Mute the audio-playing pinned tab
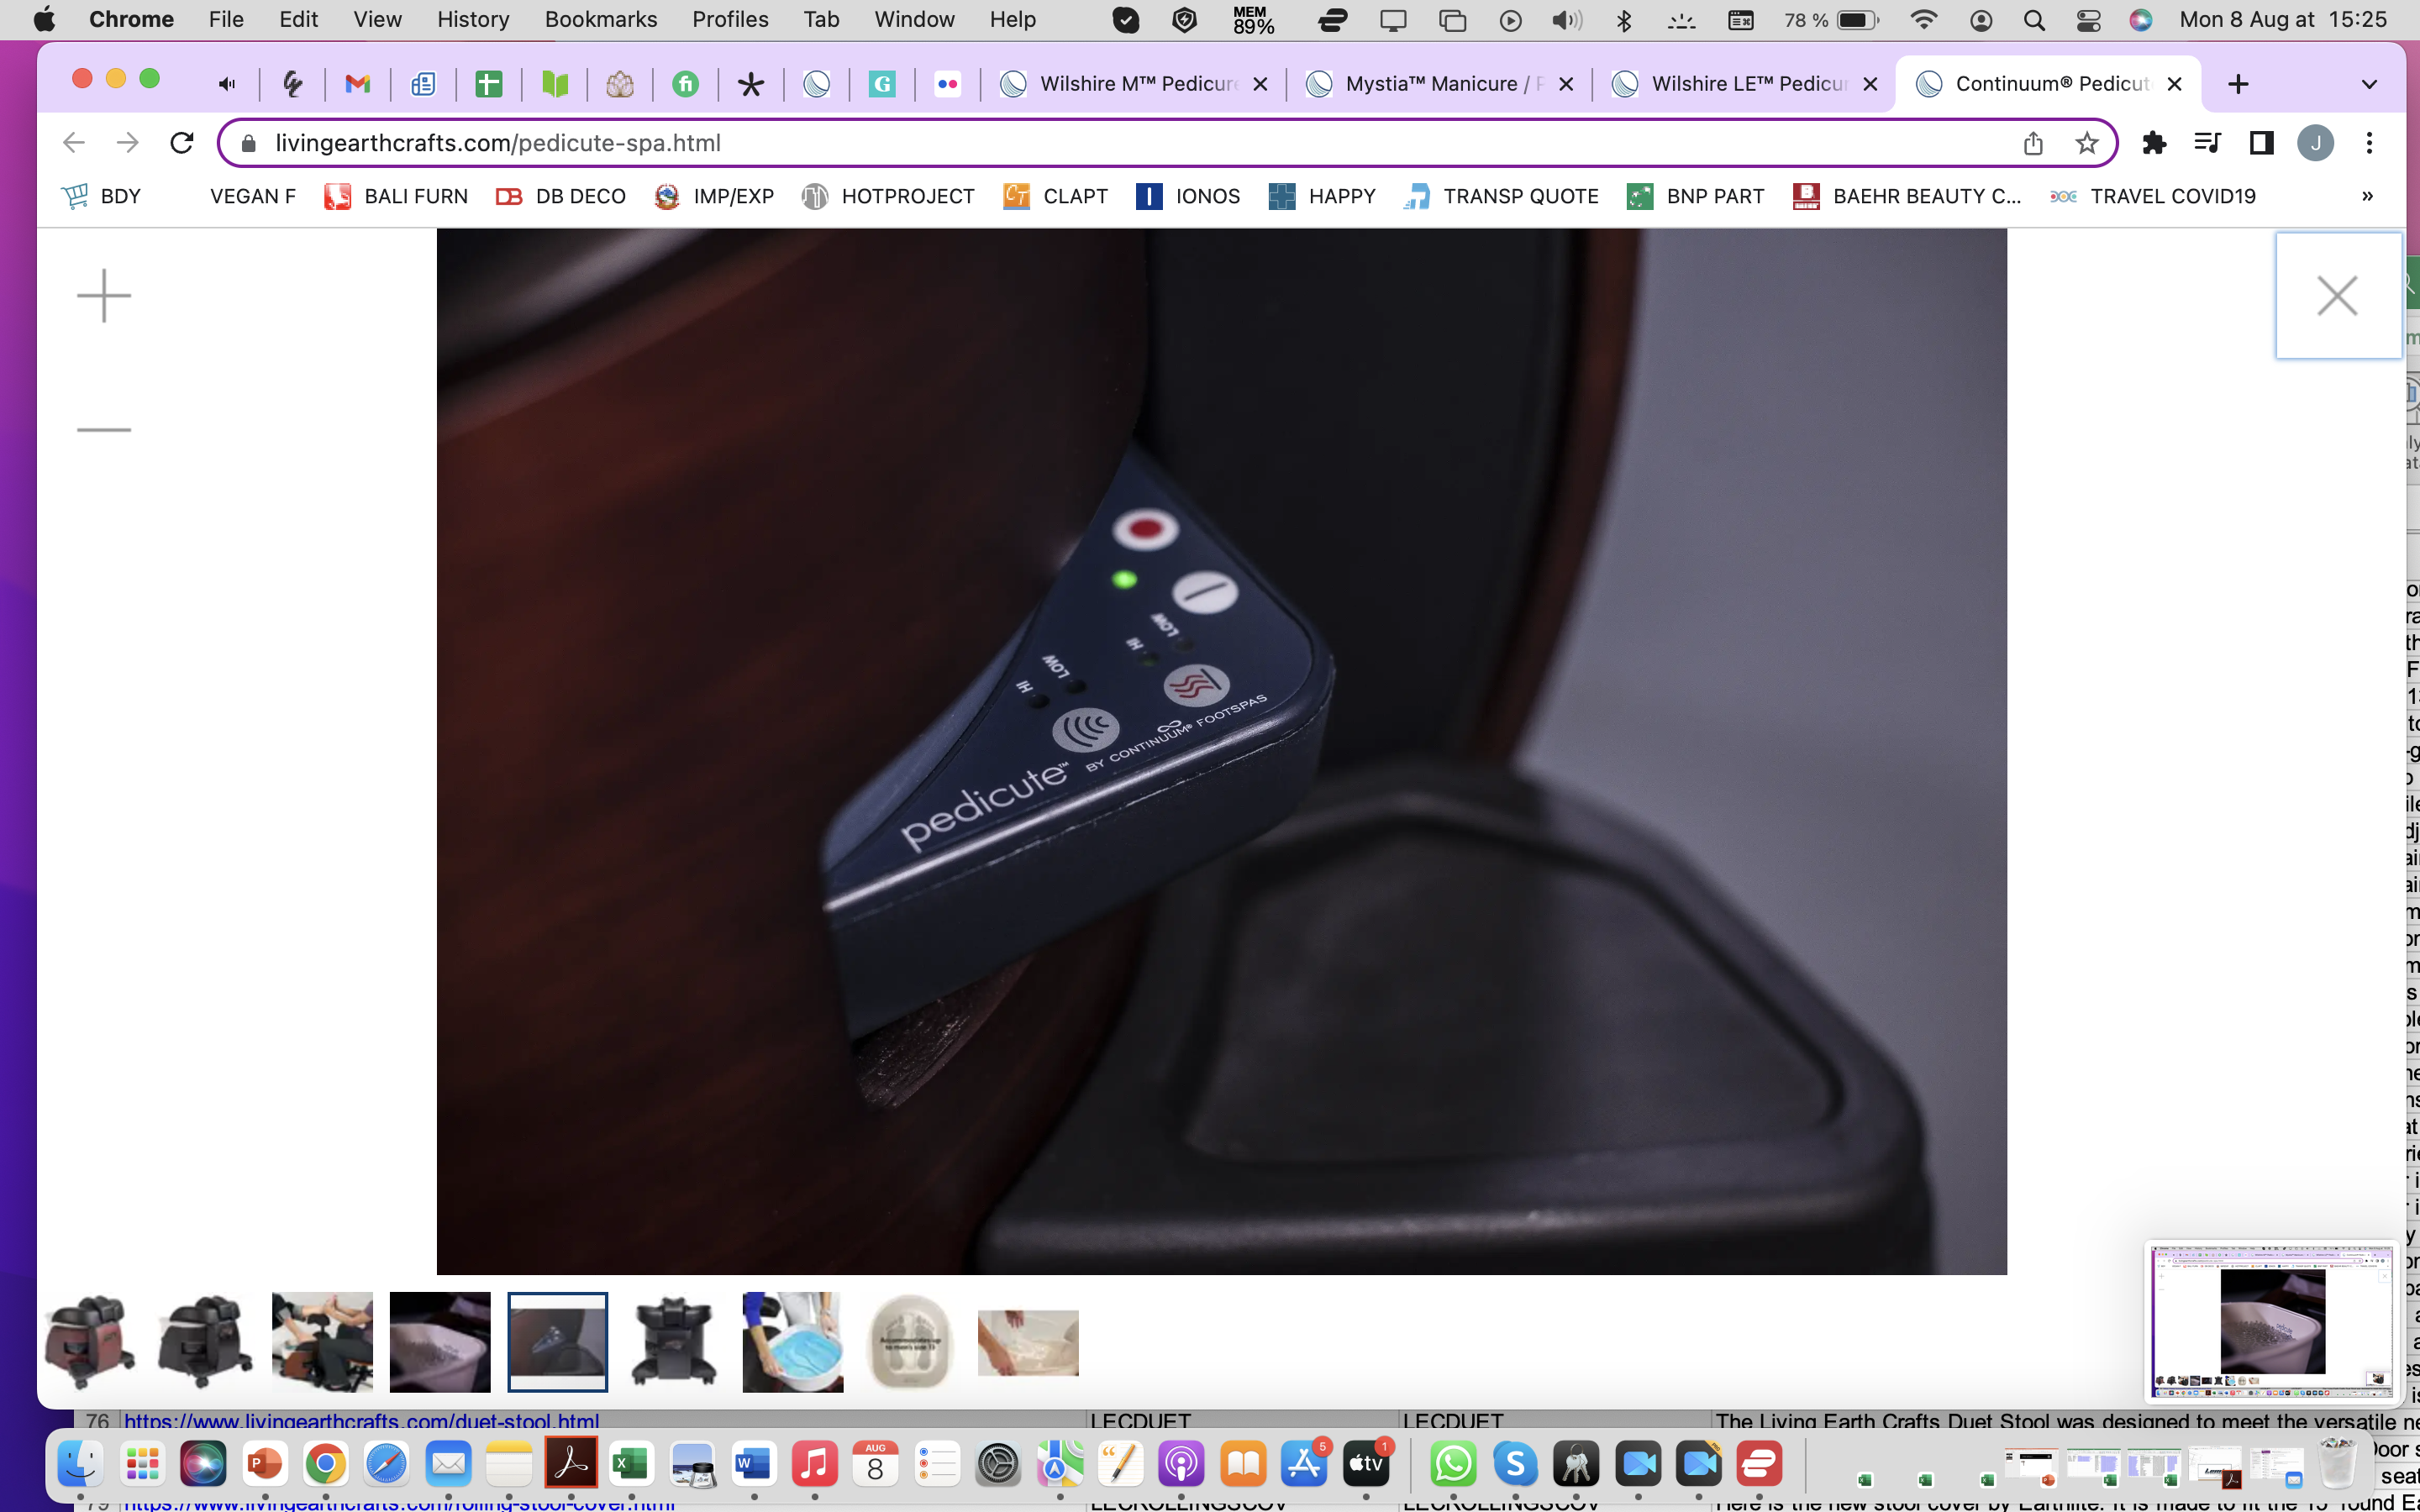 227,84
